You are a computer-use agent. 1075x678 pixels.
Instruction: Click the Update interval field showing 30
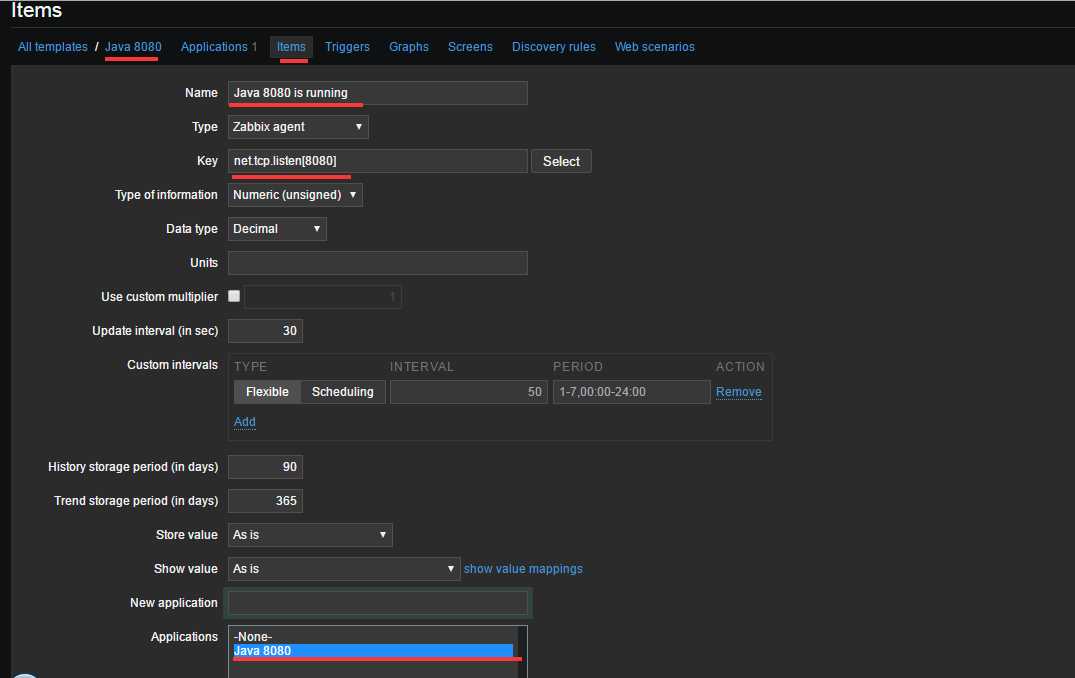point(265,330)
